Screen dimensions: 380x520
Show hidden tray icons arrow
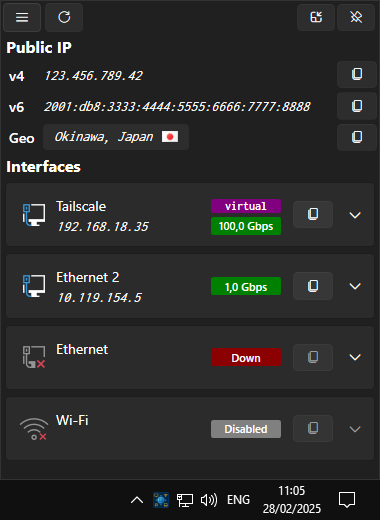pyautogui.click(x=137, y=500)
